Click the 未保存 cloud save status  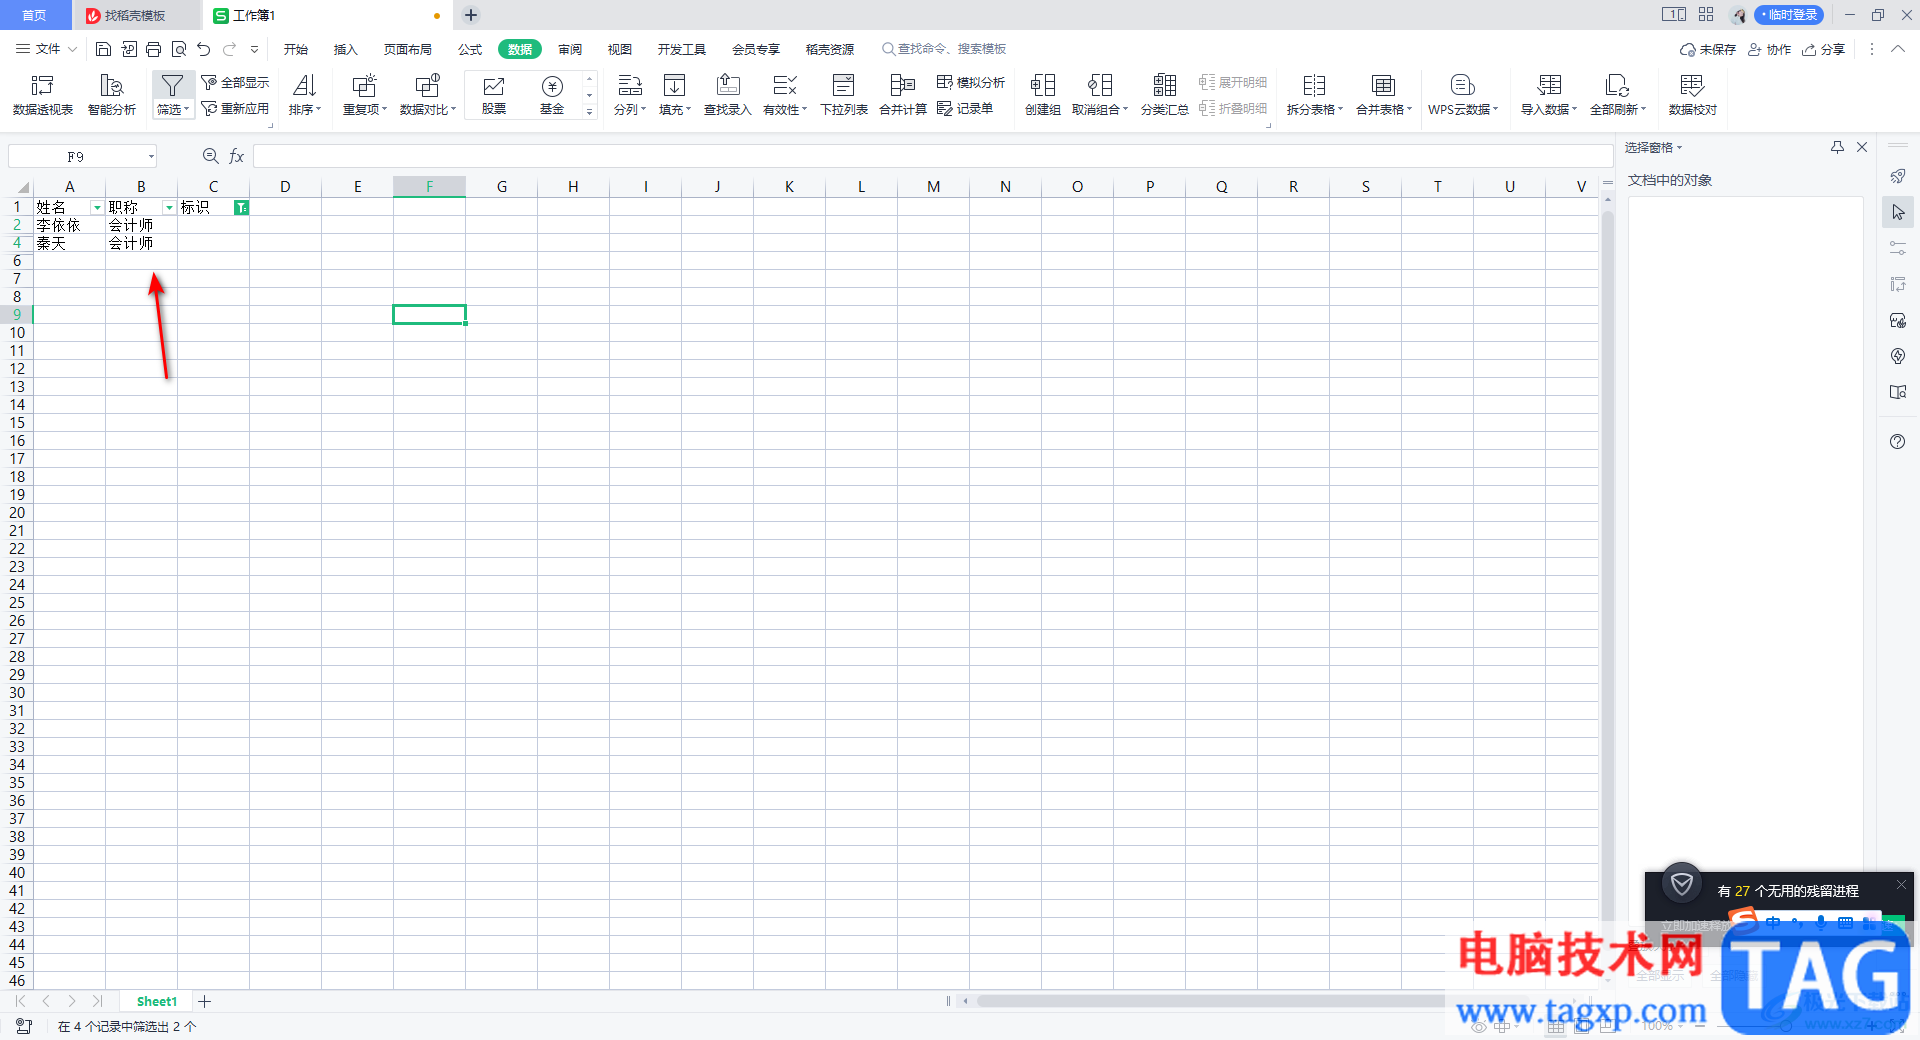(x=1708, y=49)
